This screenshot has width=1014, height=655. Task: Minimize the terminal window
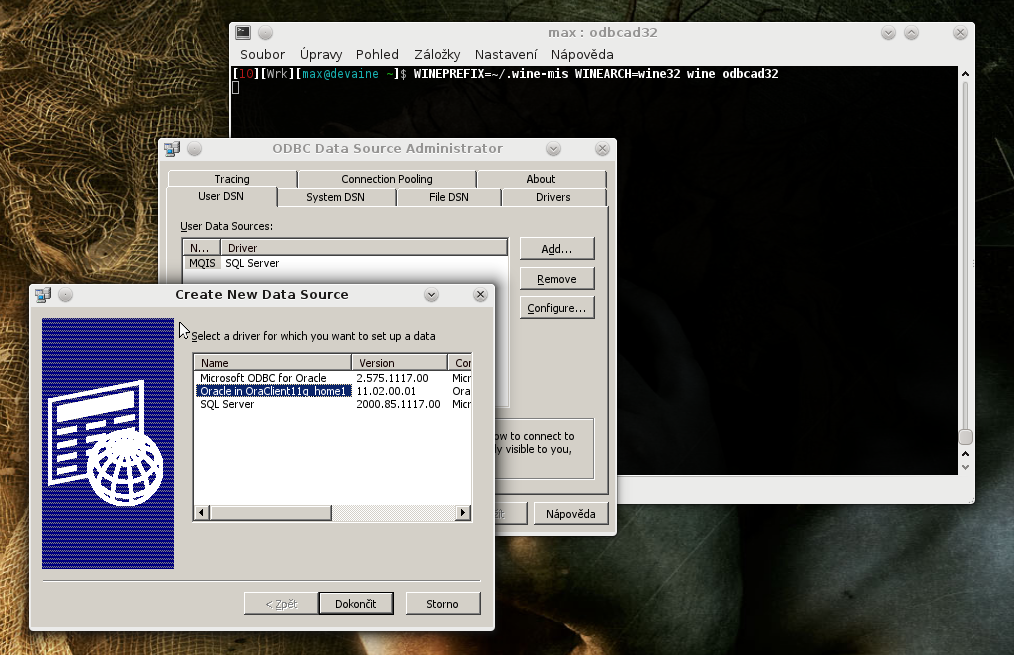888,32
